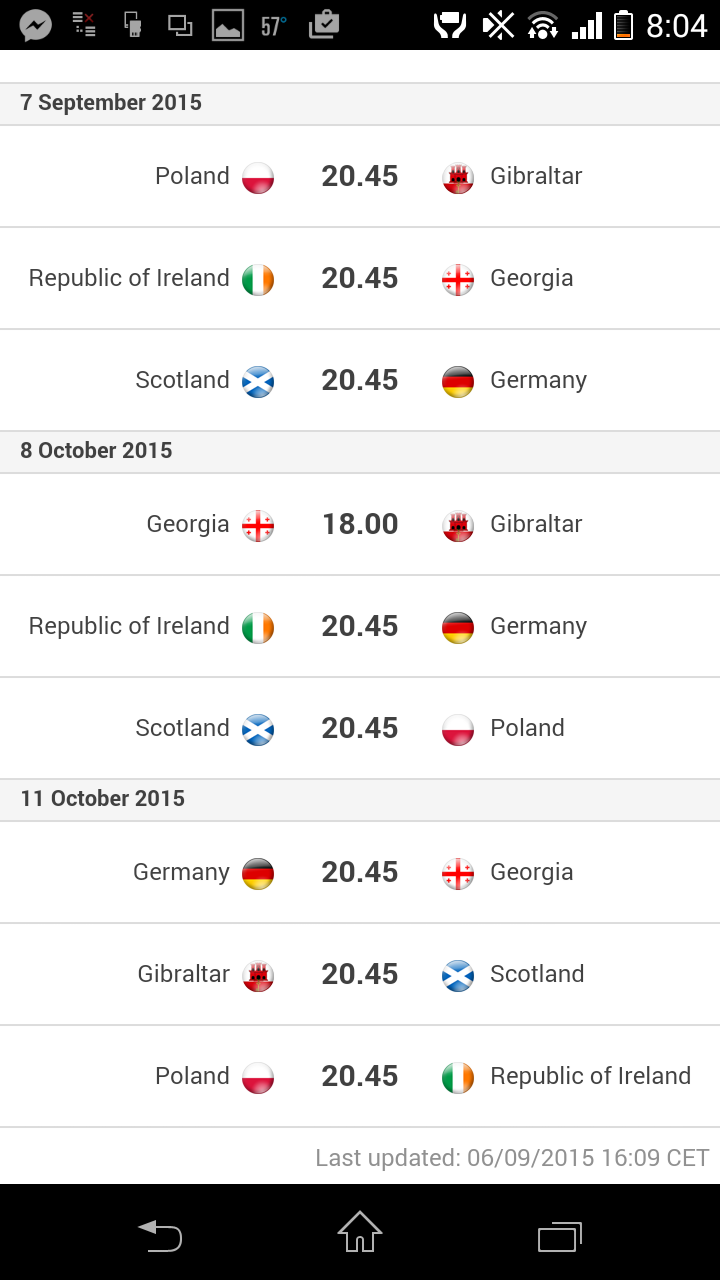Screen dimensions: 720x1280
Task: Open Poland vs Gibraltar 20.45 kickoff time
Action: pos(360,176)
